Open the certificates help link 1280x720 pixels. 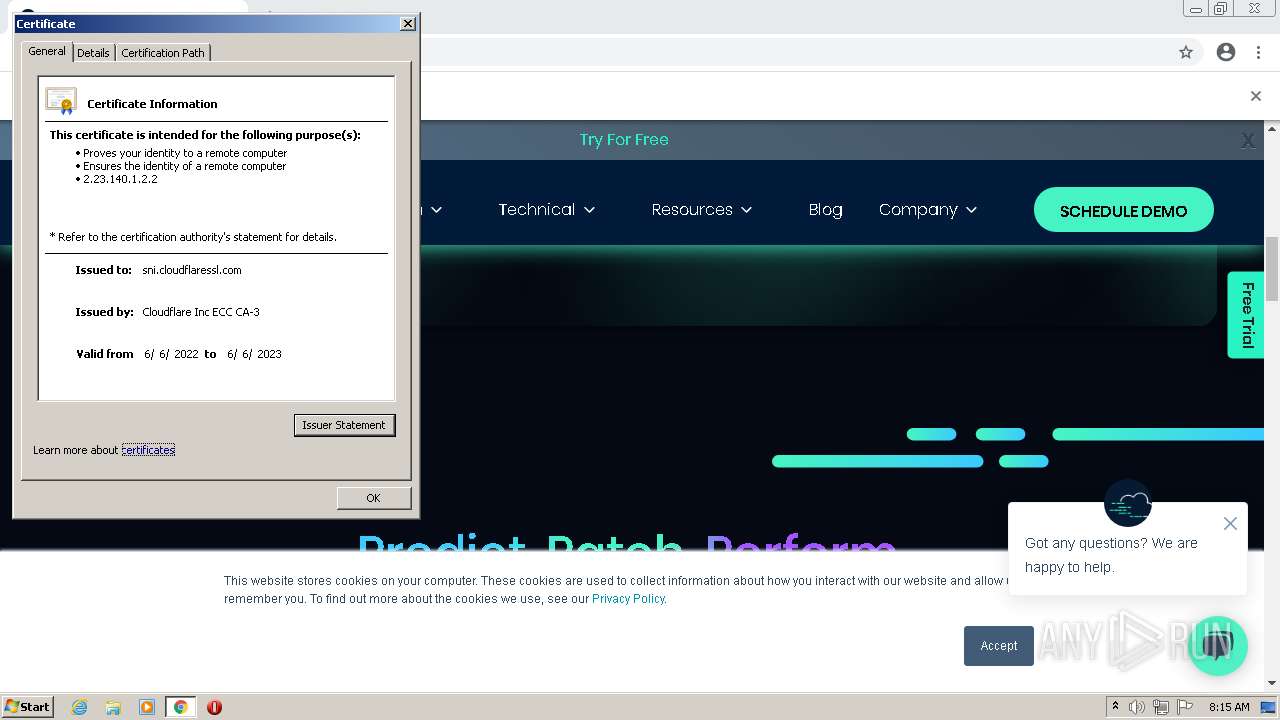[x=148, y=450]
